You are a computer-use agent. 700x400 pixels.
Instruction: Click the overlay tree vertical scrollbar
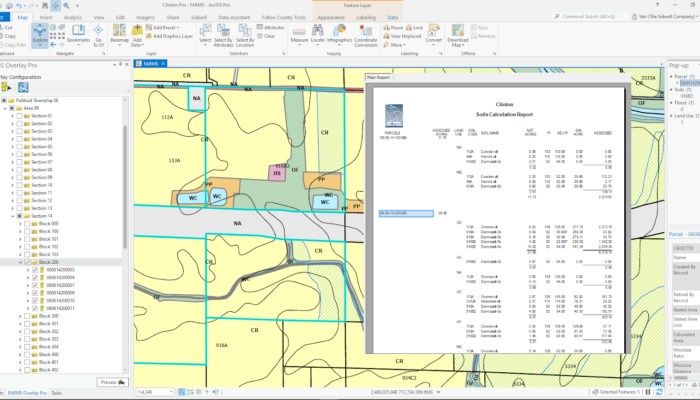(x=125, y=187)
